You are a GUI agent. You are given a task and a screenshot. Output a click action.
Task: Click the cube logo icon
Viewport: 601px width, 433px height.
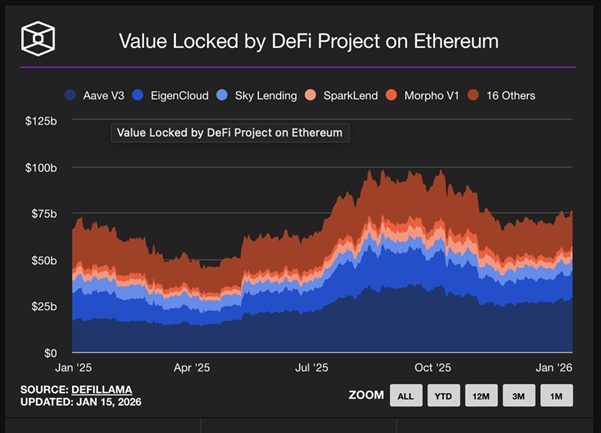40,40
